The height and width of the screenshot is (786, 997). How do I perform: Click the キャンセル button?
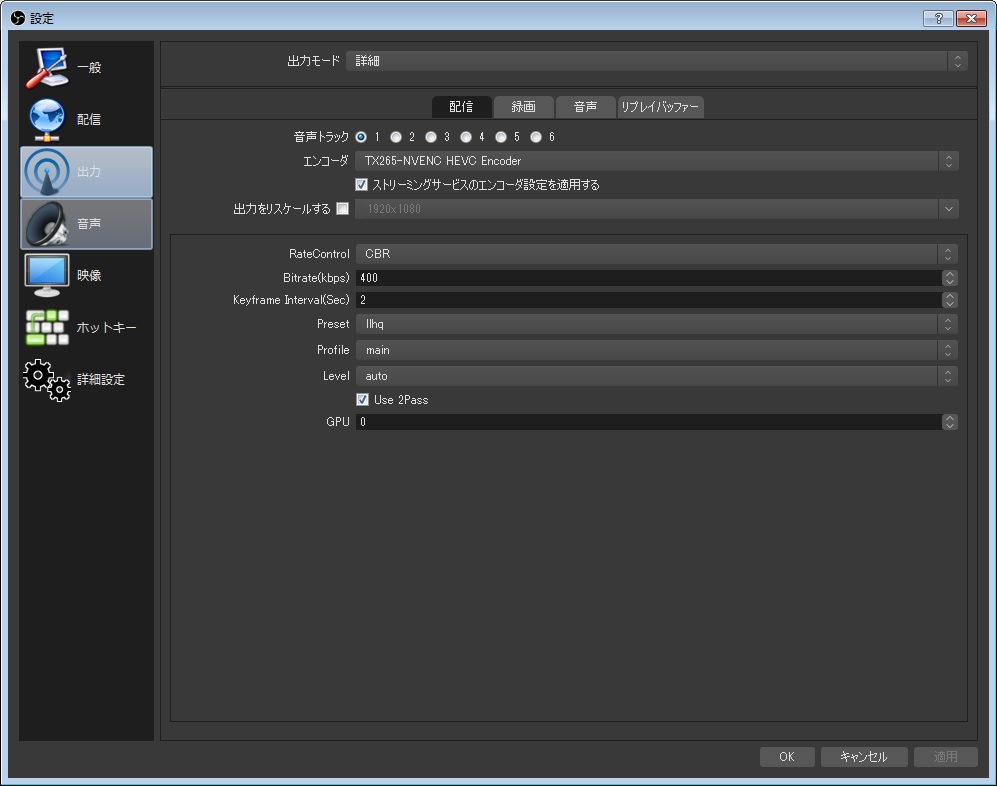863,757
